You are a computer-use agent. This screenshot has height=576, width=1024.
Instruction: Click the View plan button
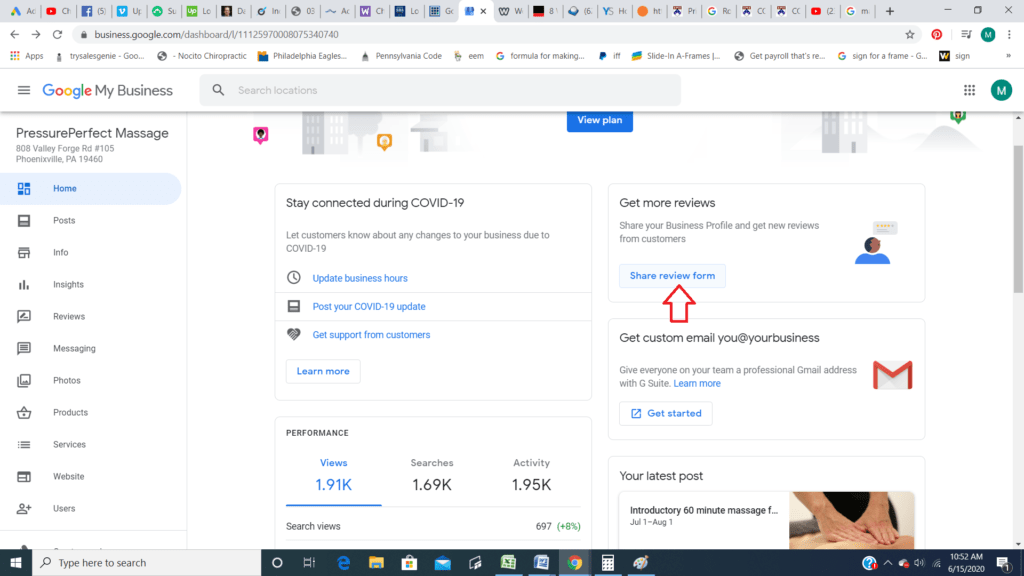600,120
